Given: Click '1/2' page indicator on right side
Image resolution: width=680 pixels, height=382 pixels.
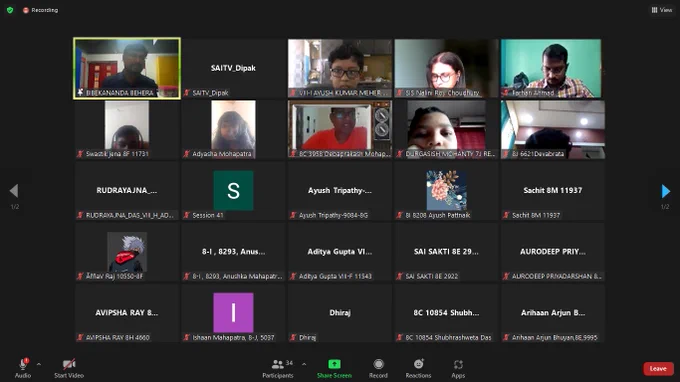Looking at the screenshot, I should pyautogui.click(x=665, y=207).
